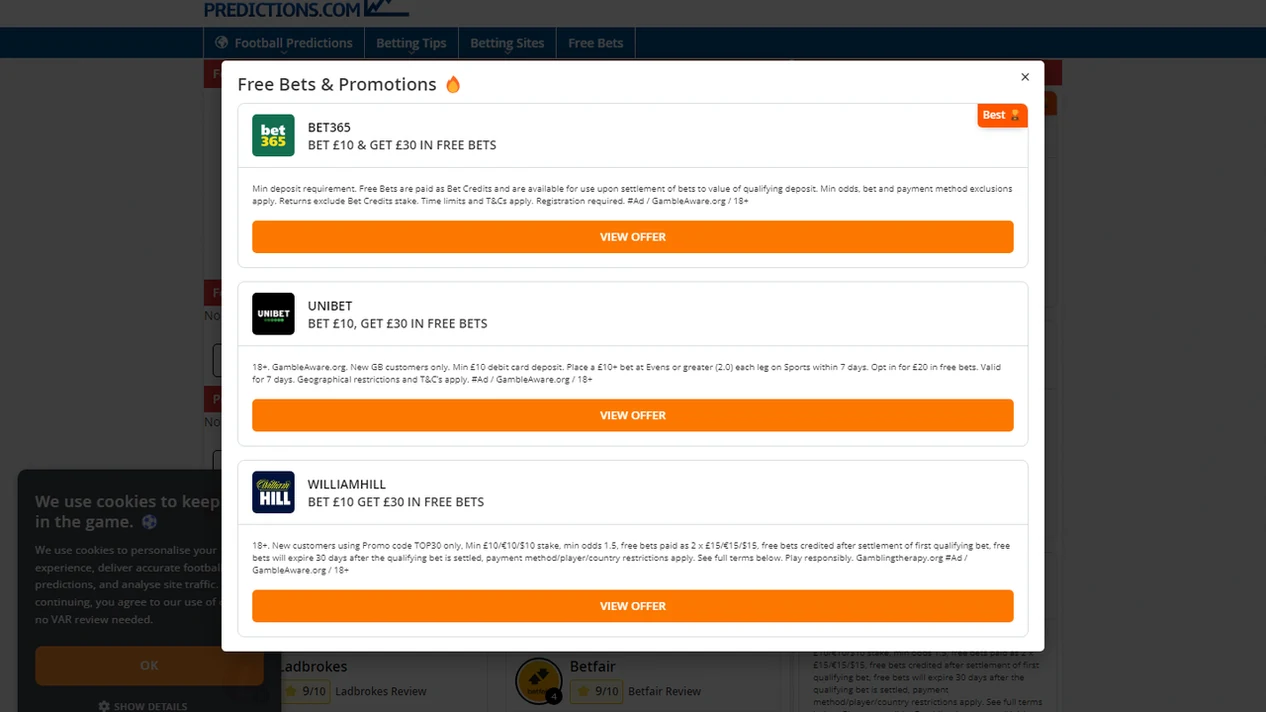Click the BET365 offer name text
Image resolution: width=1266 pixels, height=712 pixels.
pyautogui.click(x=329, y=128)
